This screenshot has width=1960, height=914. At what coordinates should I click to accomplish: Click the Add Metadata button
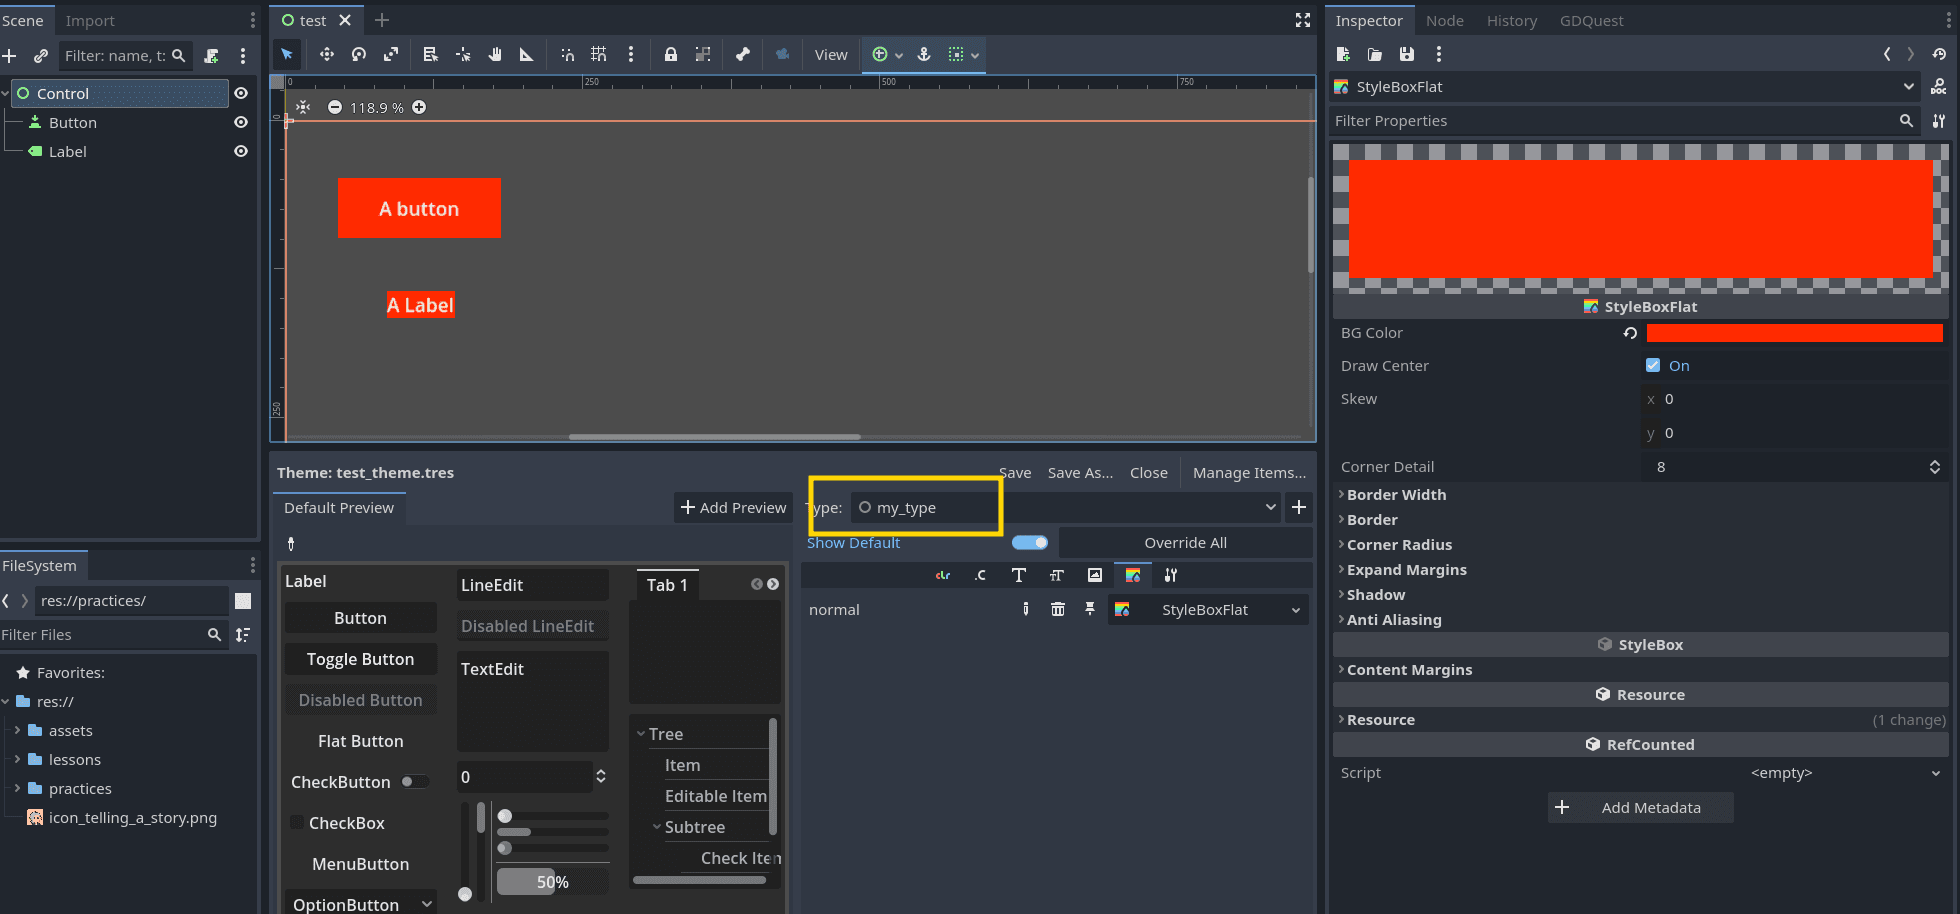pos(1640,808)
